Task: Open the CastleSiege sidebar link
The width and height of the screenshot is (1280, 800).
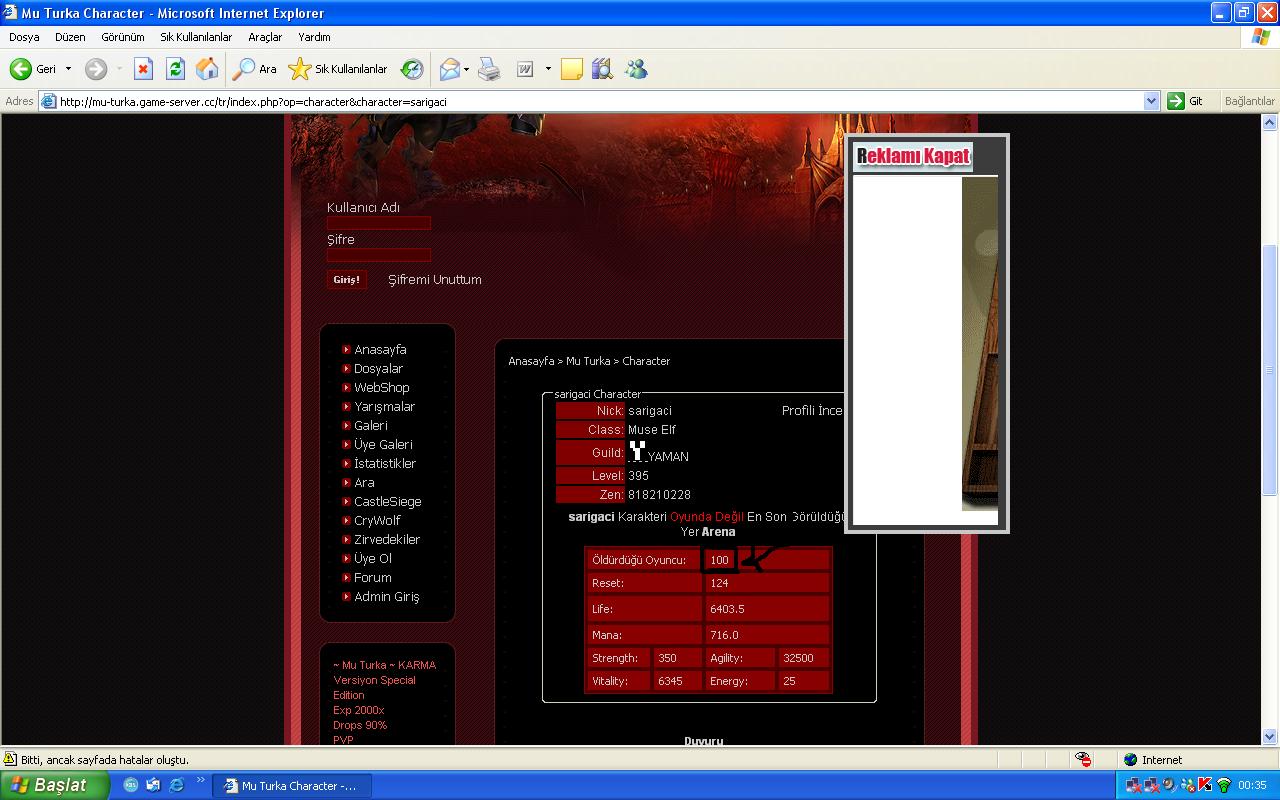Action: 388,502
